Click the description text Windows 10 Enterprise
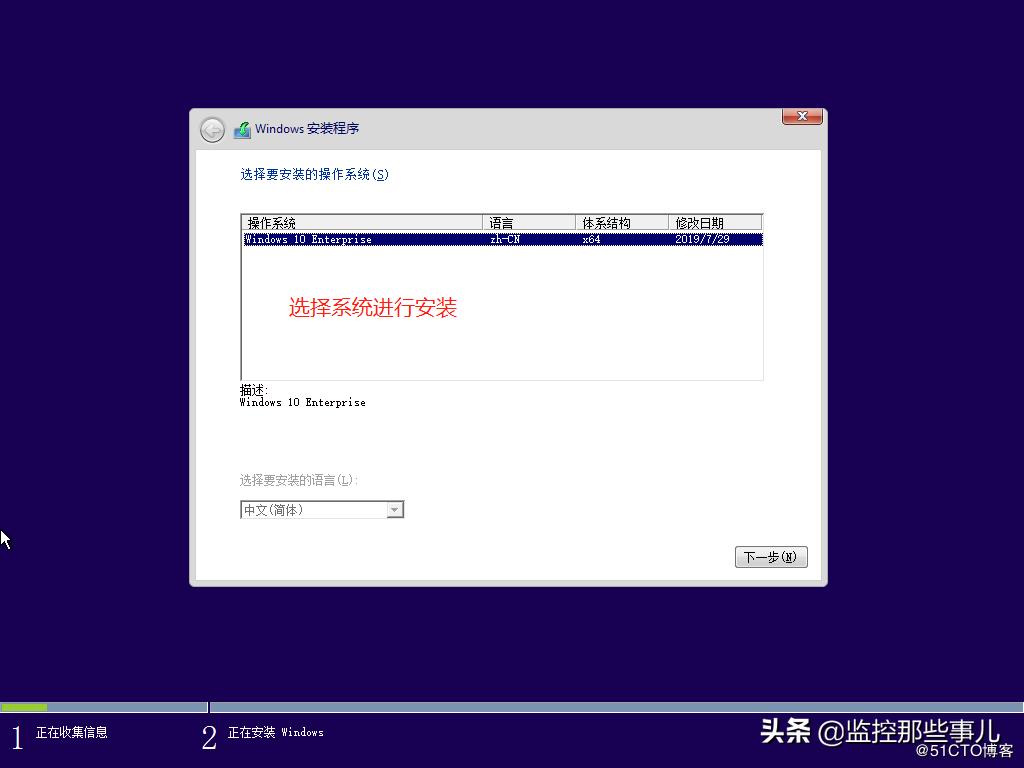Viewport: 1024px width, 768px height. click(302, 402)
